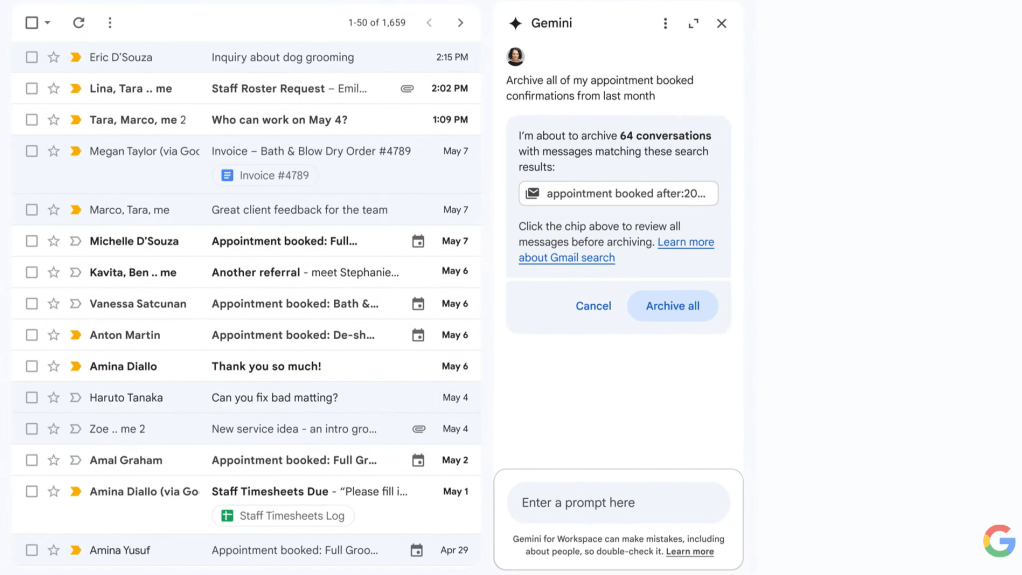Click attachment icon on Staff Roster Request
Screen dimensions: 1022x575
407,89
